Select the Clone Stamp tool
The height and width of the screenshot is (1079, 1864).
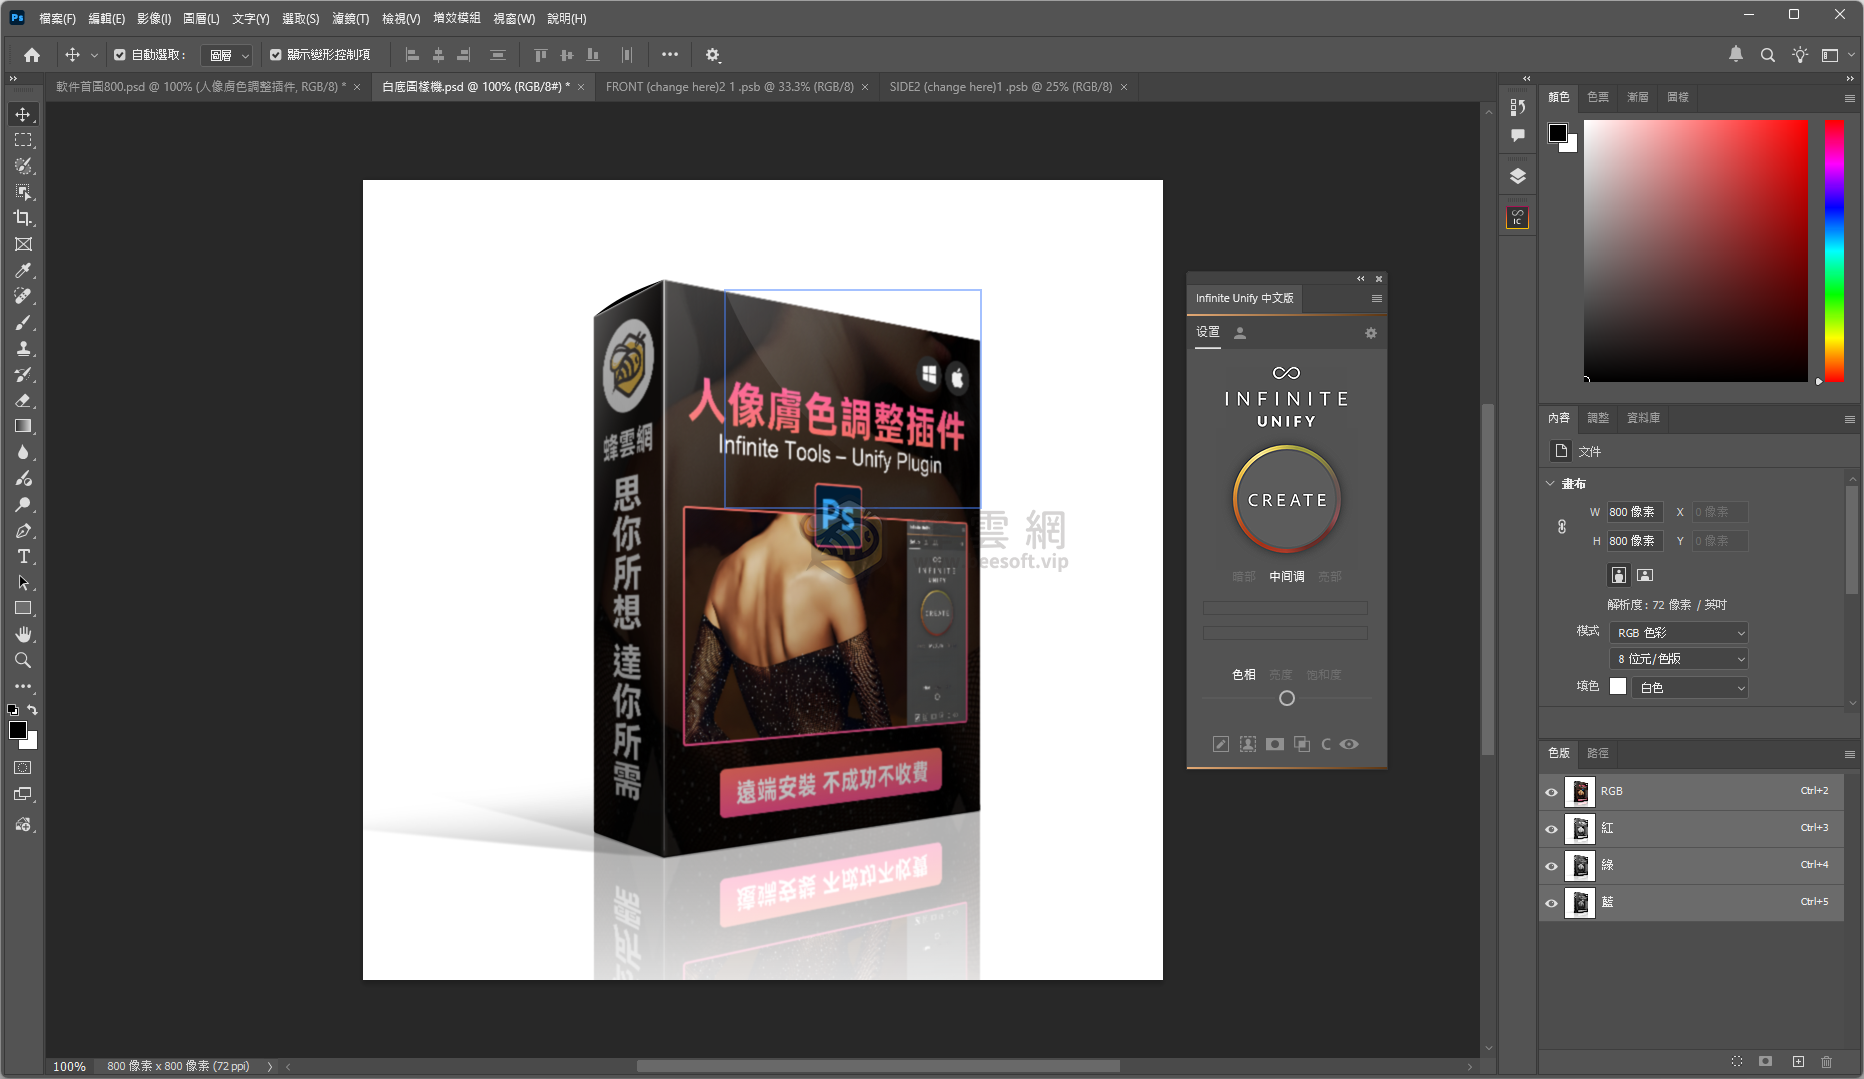[23, 348]
